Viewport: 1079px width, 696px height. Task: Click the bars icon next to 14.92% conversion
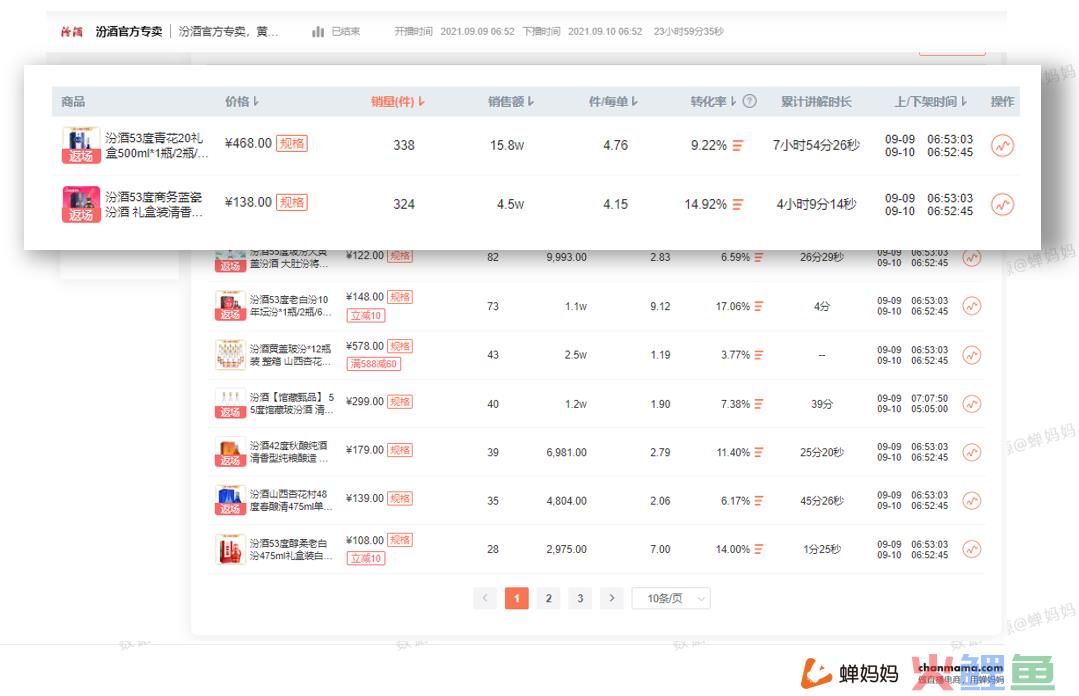click(x=738, y=204)
